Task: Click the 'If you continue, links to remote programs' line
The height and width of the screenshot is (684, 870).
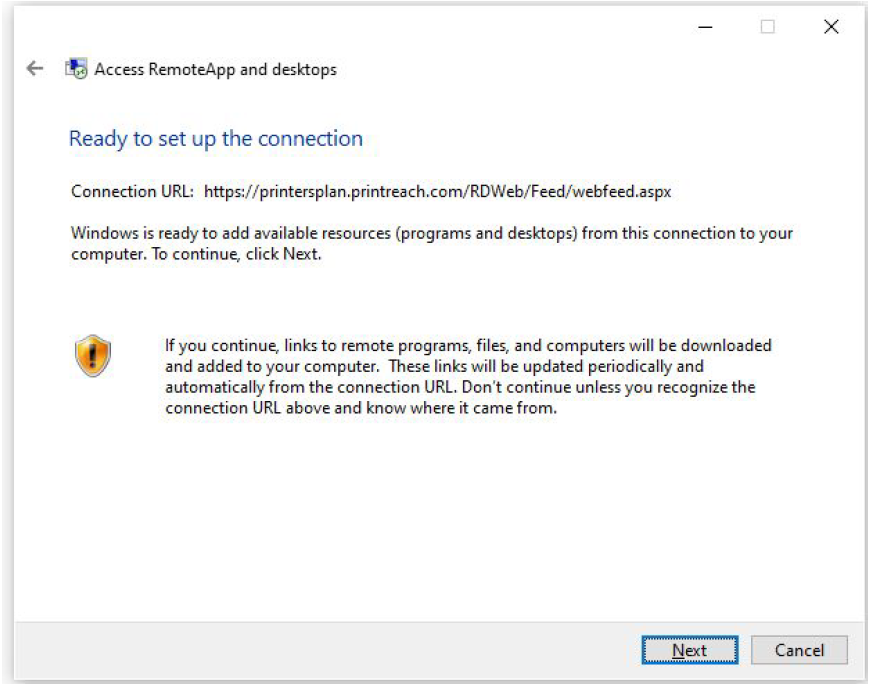Action: pyautogui.click(x=468, y=346)
